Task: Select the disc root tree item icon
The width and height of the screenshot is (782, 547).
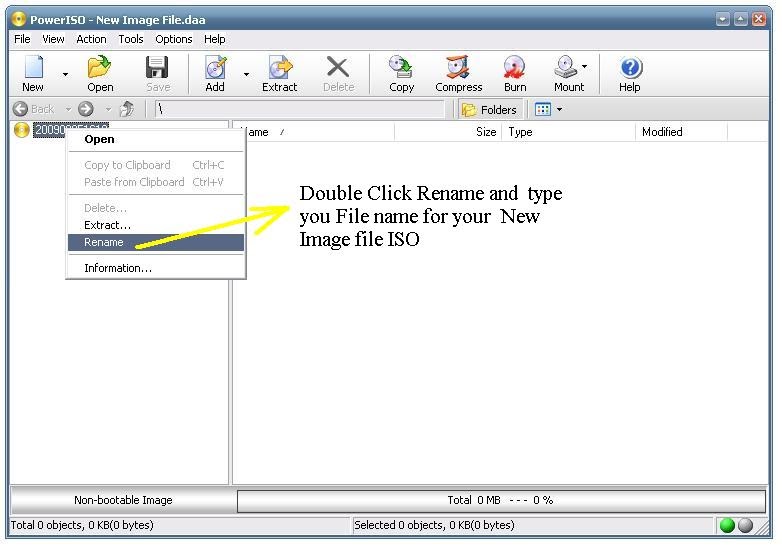Action: [x=21, y=130]
